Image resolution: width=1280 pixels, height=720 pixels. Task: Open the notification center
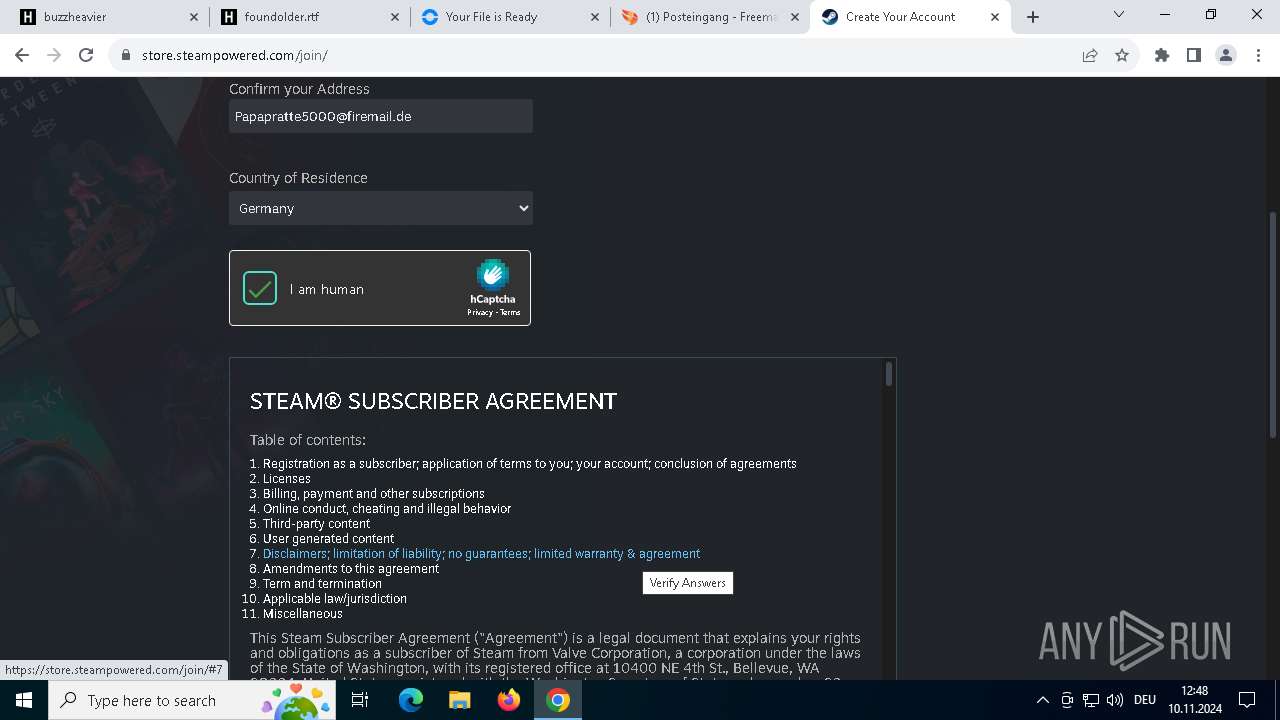pyautogui.click(x=1247, y=700)
